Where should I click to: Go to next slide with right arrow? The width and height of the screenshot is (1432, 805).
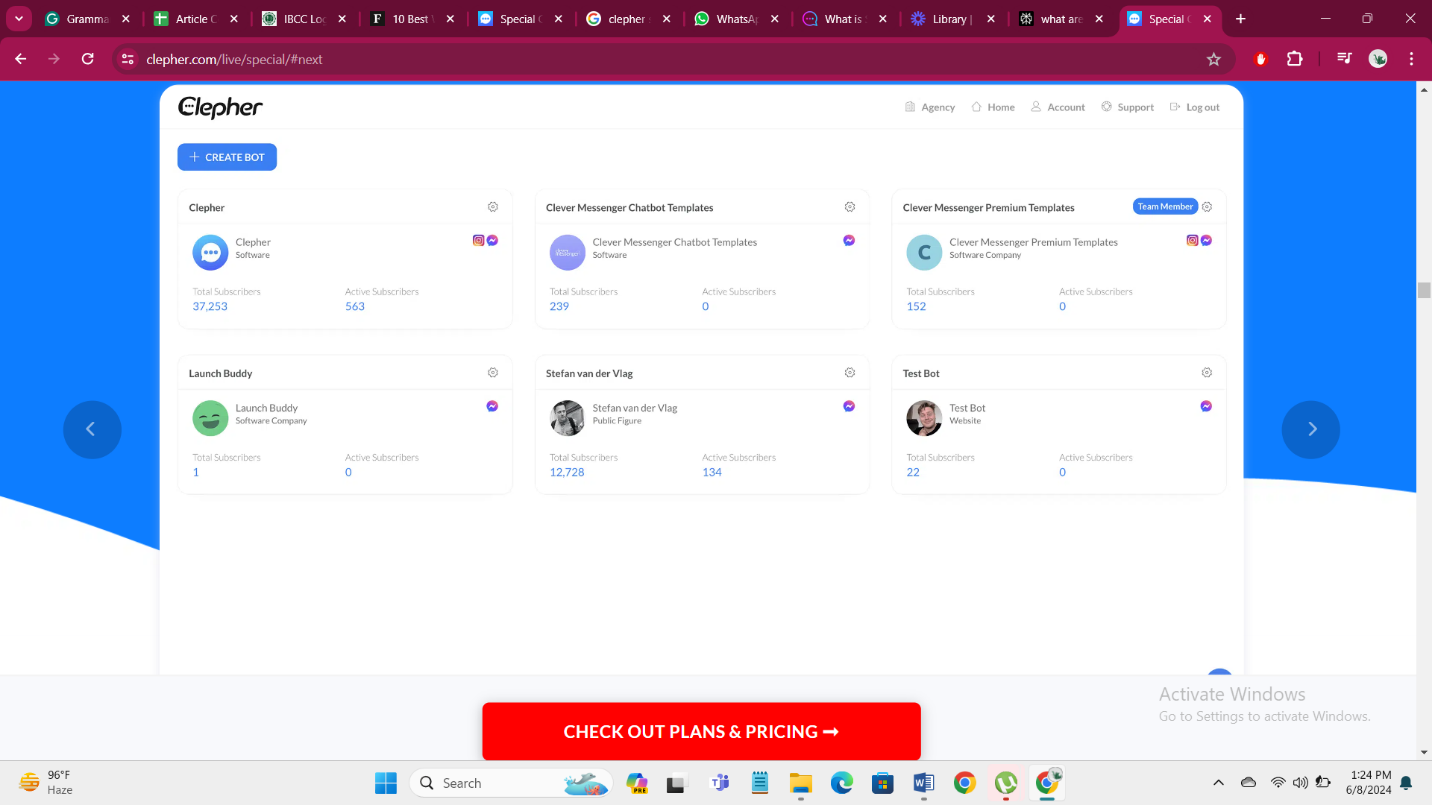point(1311,430)
